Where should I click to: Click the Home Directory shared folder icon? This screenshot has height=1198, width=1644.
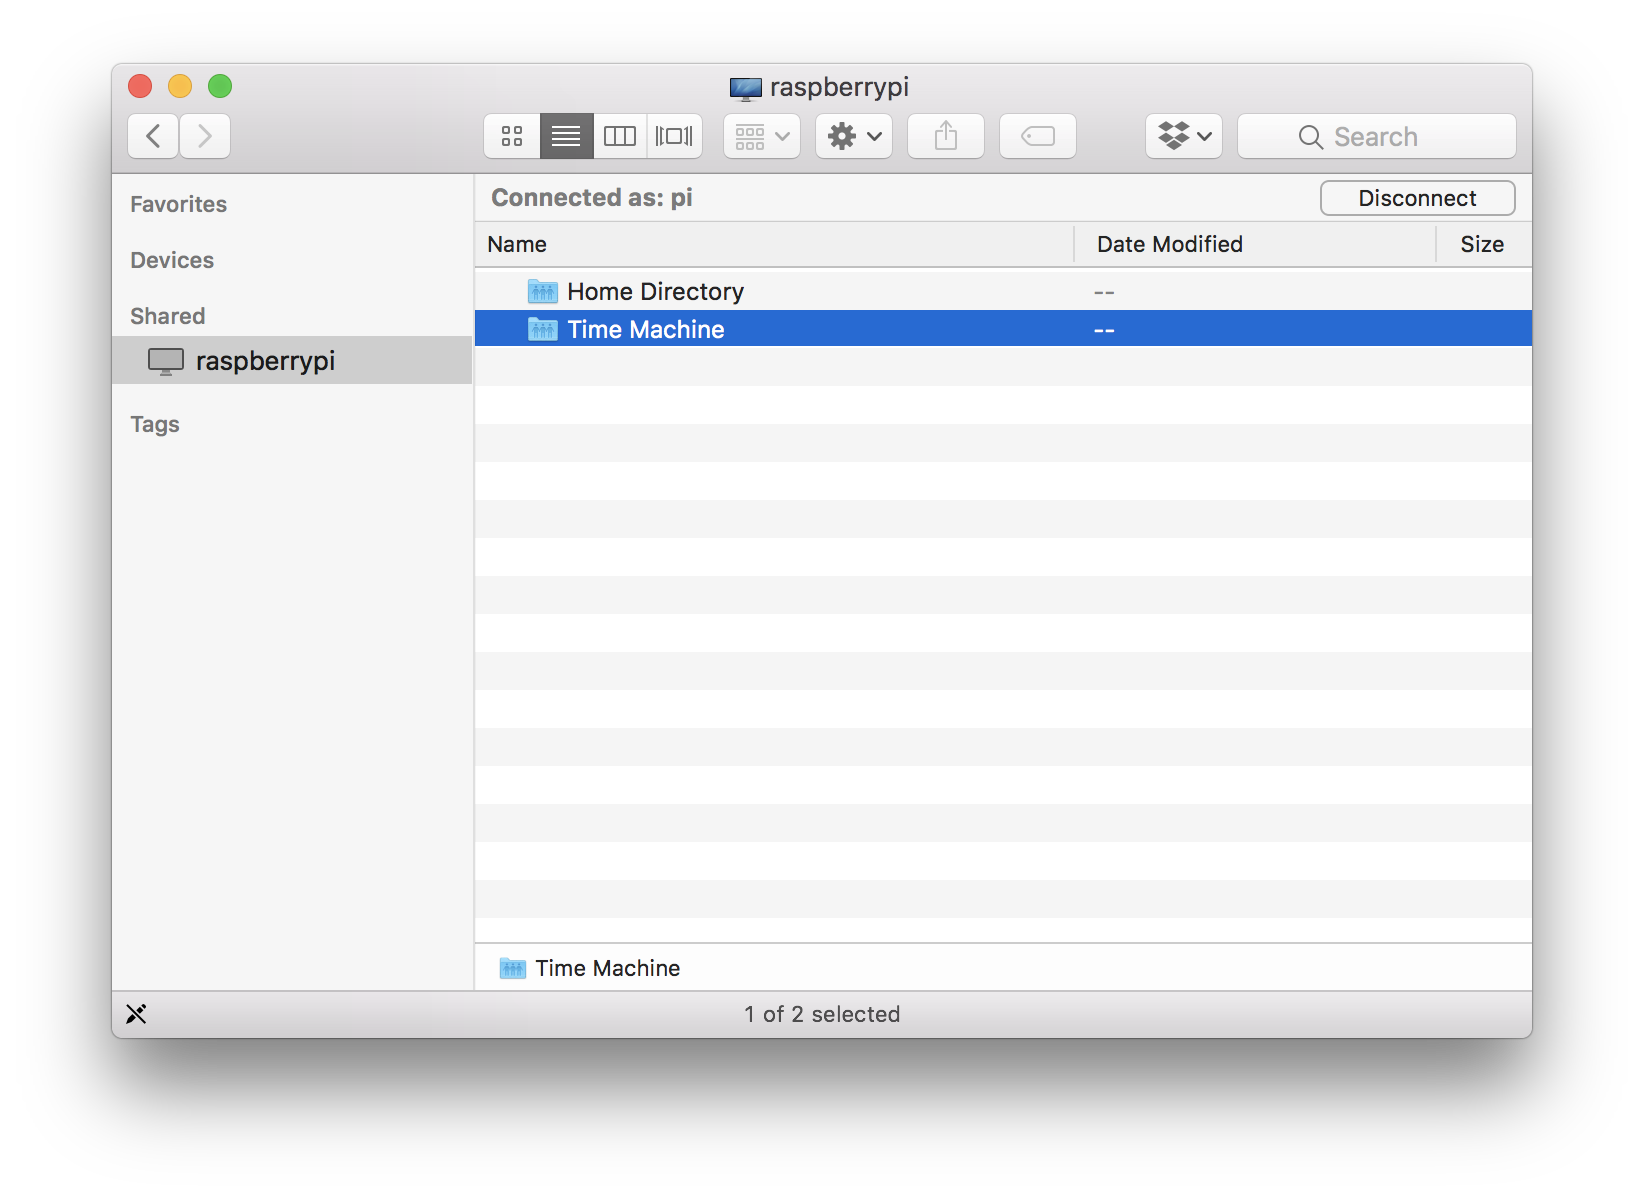(543, 291)
